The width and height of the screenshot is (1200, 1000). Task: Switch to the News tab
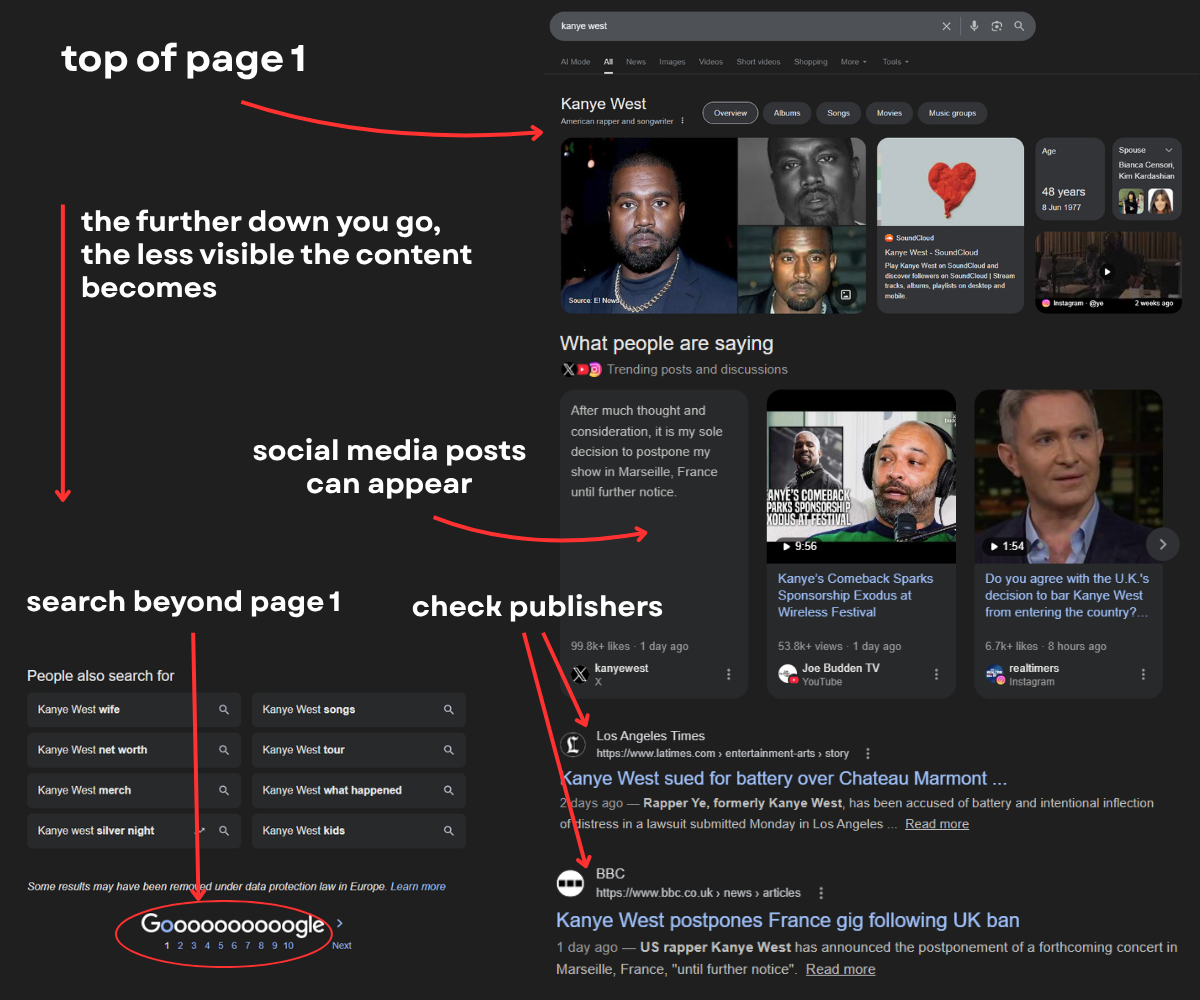(x=636, y=62)
